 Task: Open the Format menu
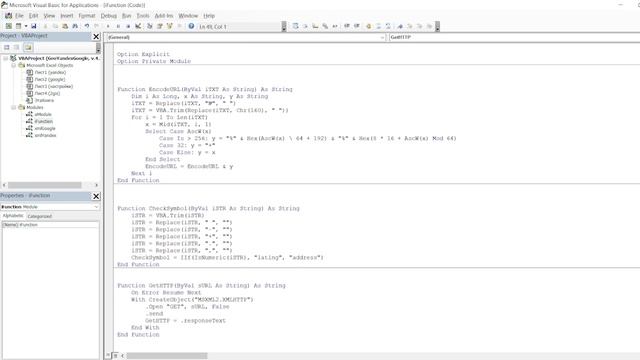click(x=87, y=16)
